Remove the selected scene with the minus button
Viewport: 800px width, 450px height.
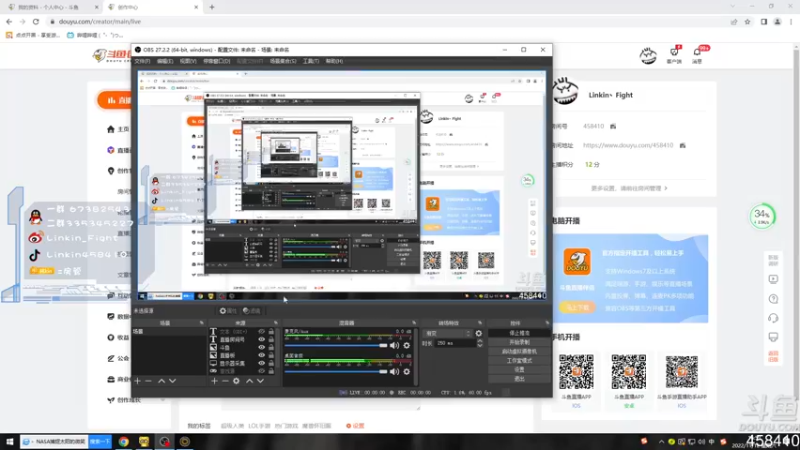pos(148,381)
